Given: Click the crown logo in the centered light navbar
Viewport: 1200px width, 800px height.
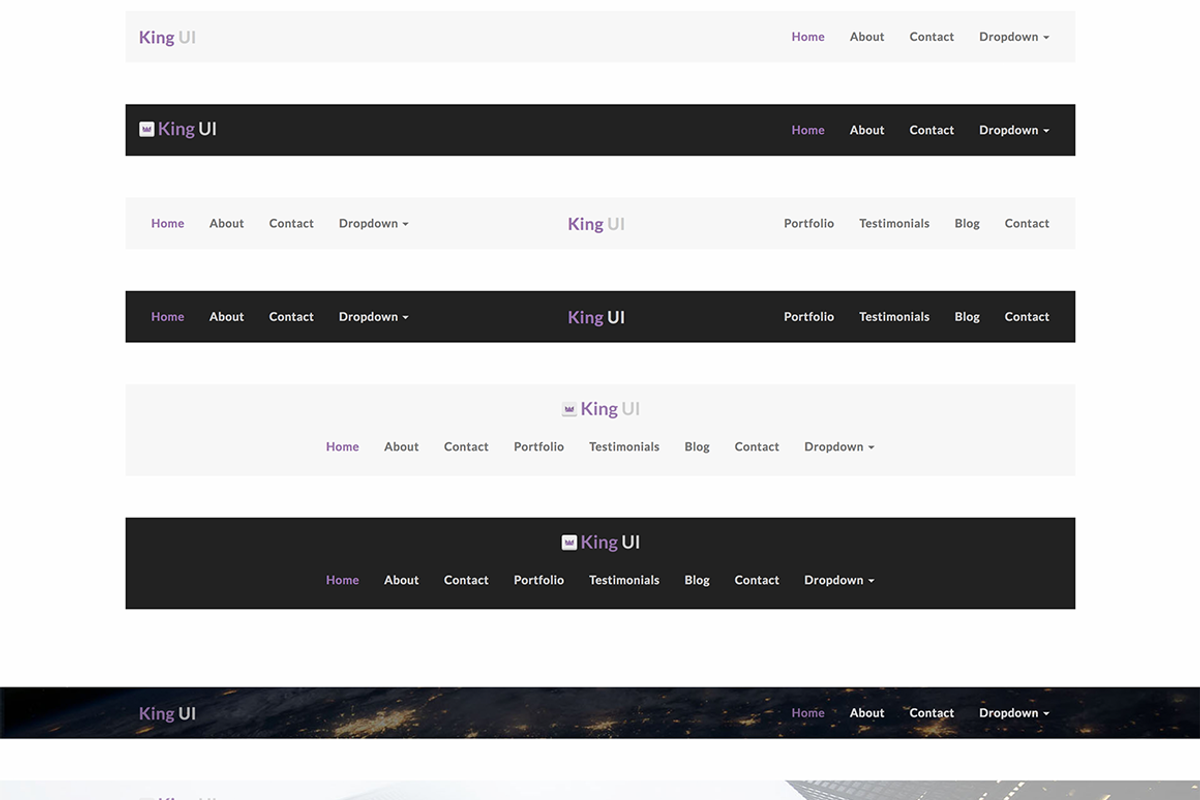Looking at the screenshot, I should click(570, 408).
